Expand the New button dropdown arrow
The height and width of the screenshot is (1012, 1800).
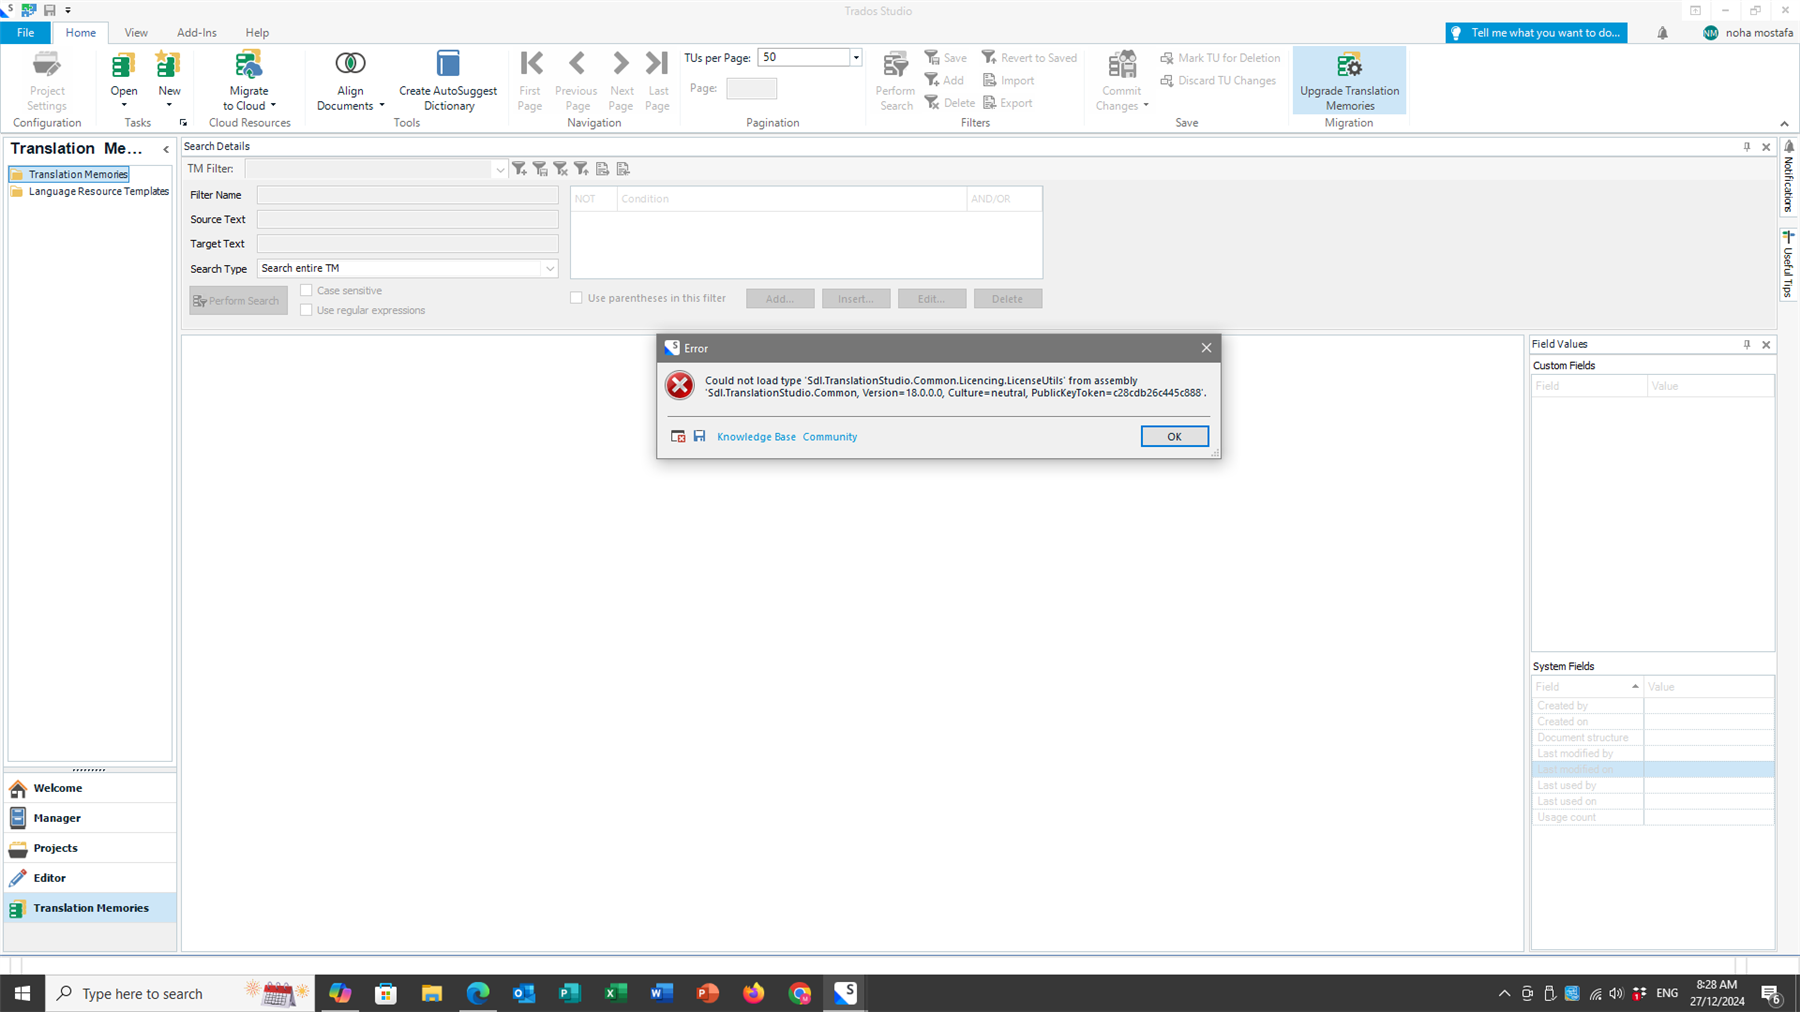click(x=169, y=105)
